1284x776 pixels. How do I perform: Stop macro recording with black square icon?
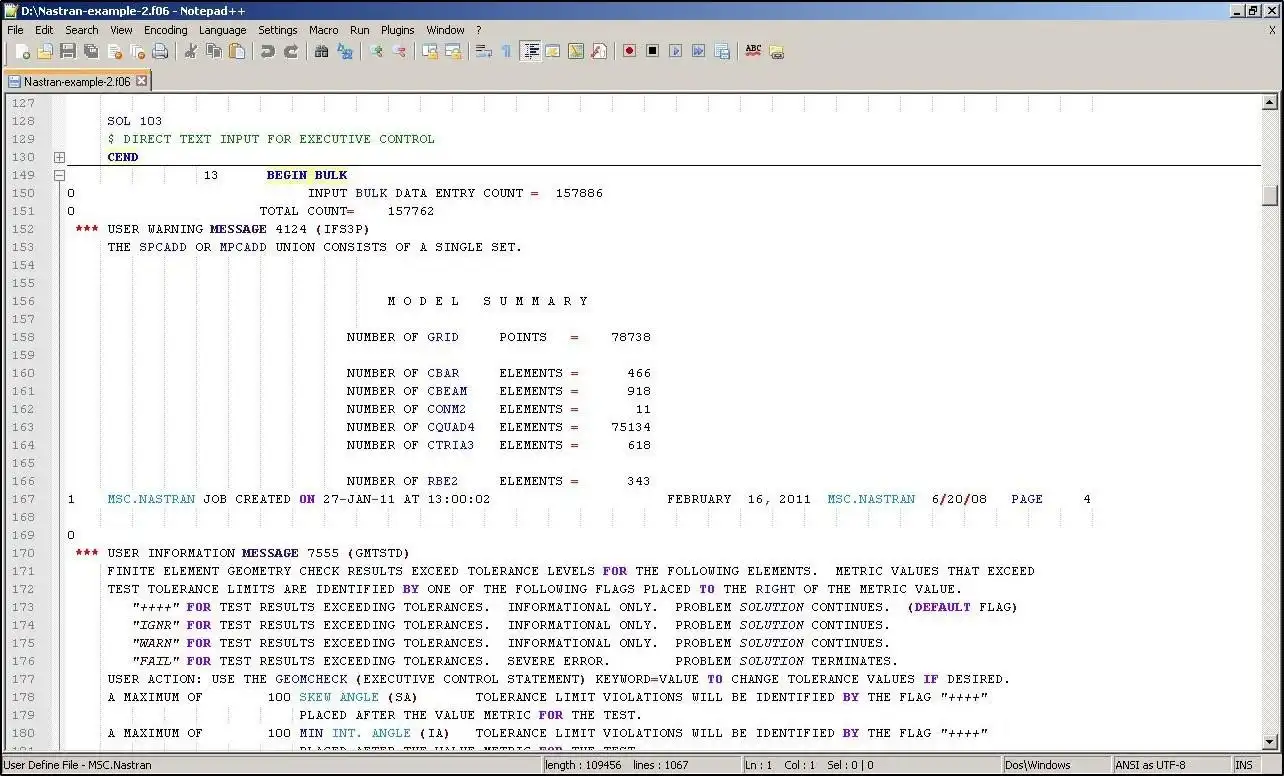pyautogui.click(x=653, y=51)
